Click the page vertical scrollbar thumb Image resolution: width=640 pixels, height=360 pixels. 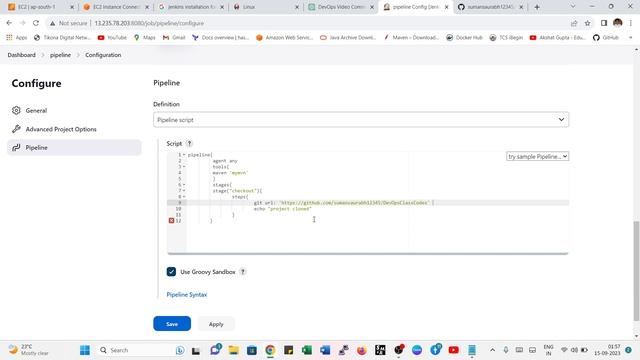pyautogui.click(x=636, y=271)
